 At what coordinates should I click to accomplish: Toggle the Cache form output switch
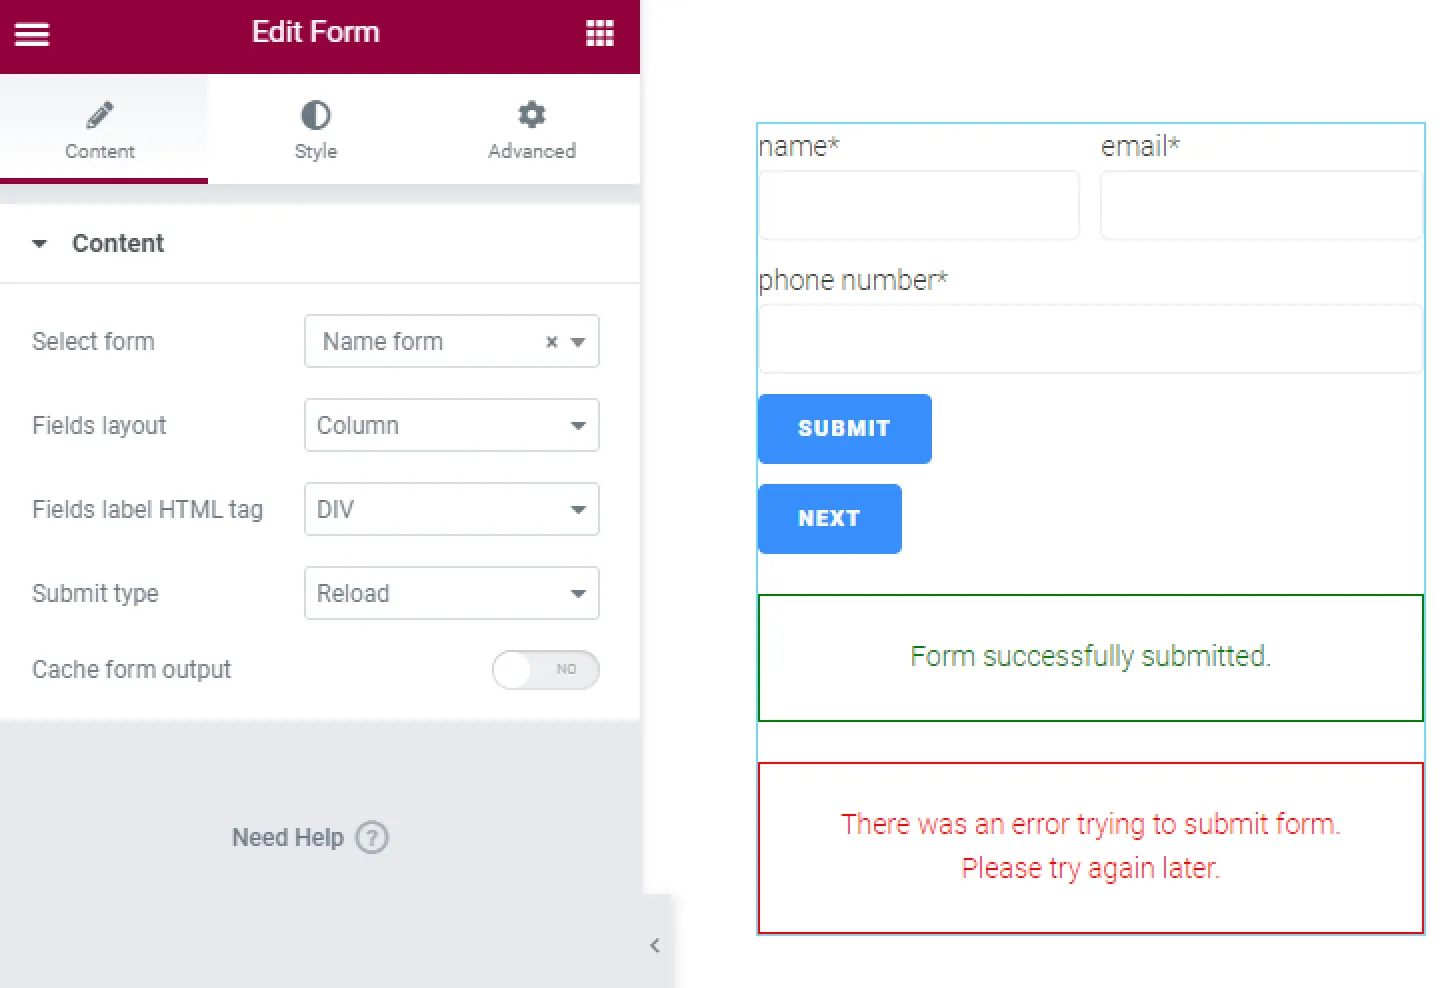point(545,669)
